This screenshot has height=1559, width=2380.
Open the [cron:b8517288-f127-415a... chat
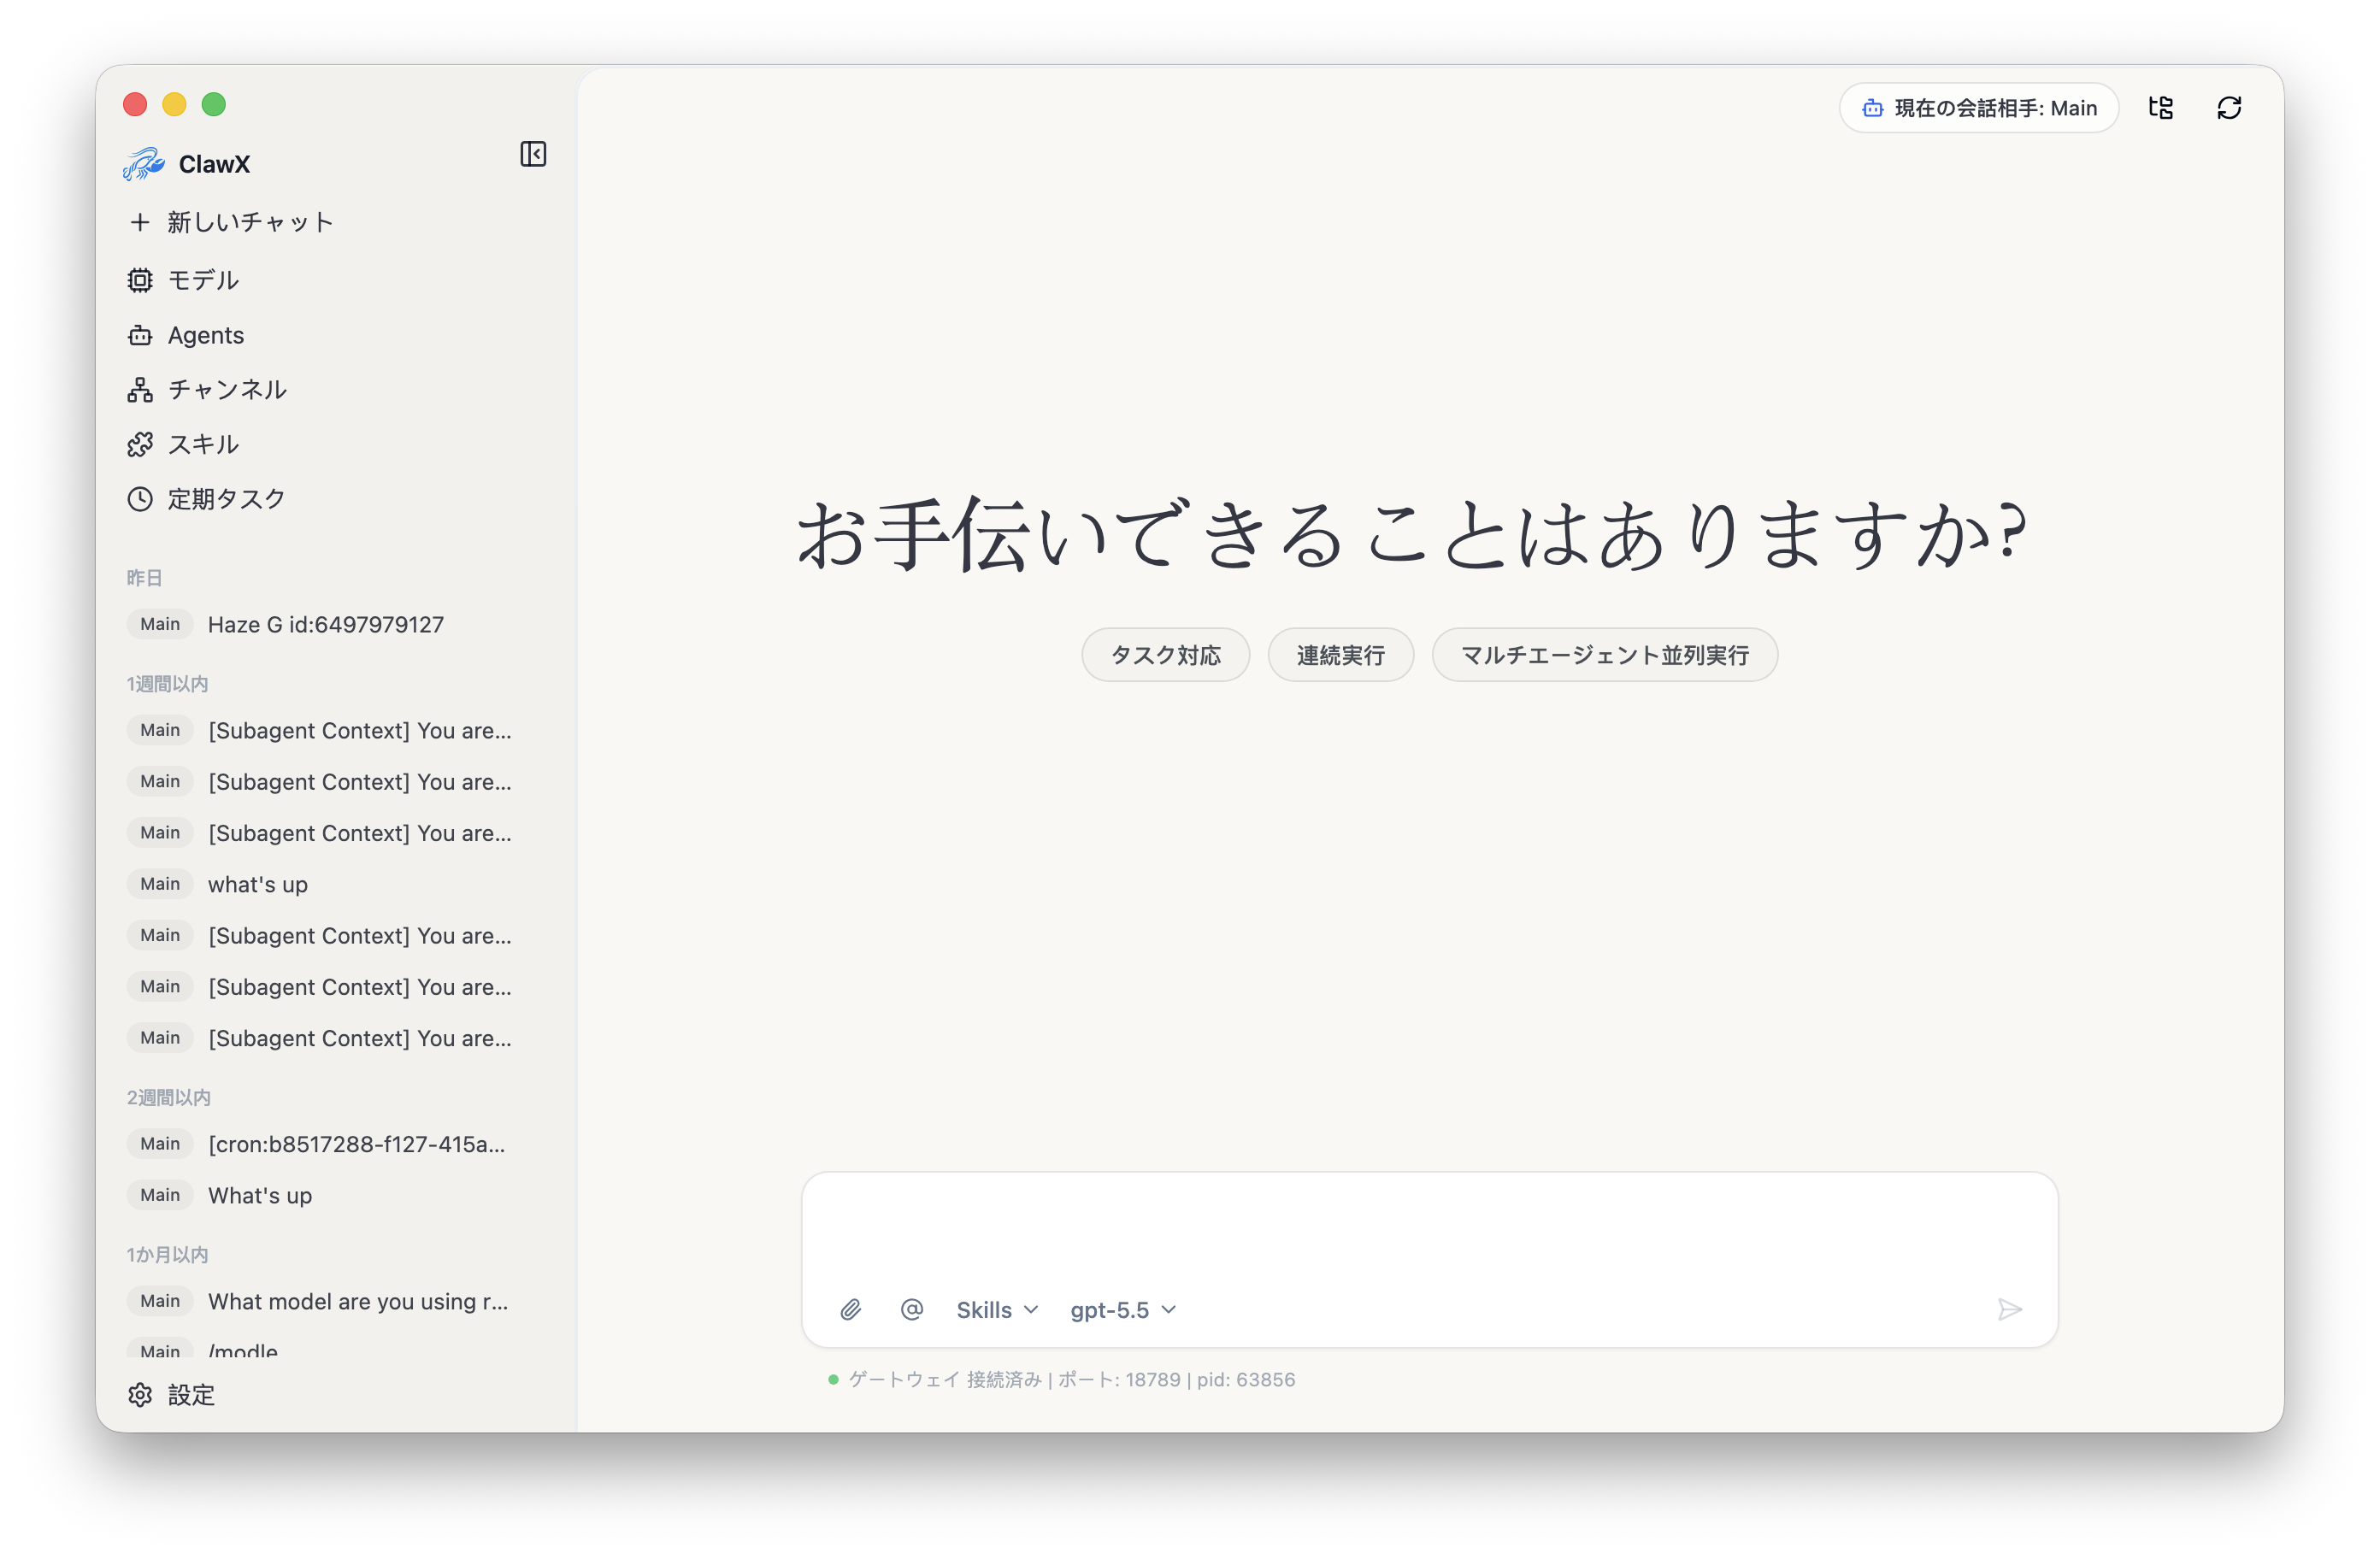336,1145
